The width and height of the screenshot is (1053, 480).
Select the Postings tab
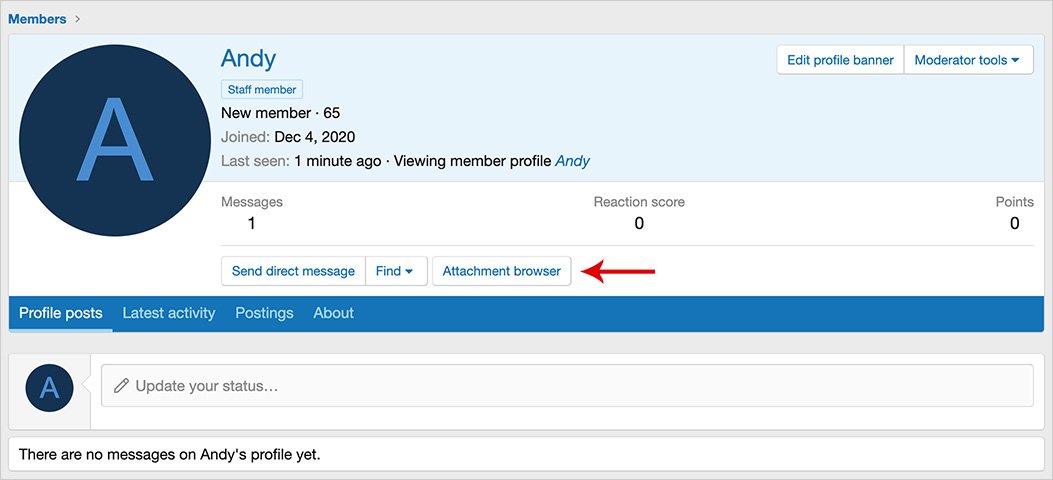click(x=264, y=313)
